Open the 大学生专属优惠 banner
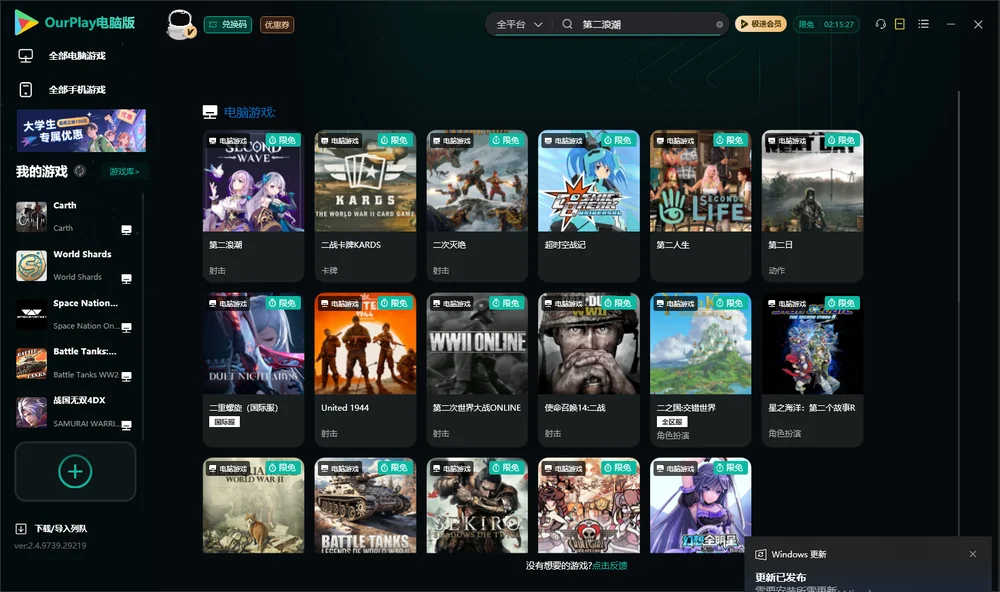The height and width of the screenshot is (592, 1000). [81, 131]
